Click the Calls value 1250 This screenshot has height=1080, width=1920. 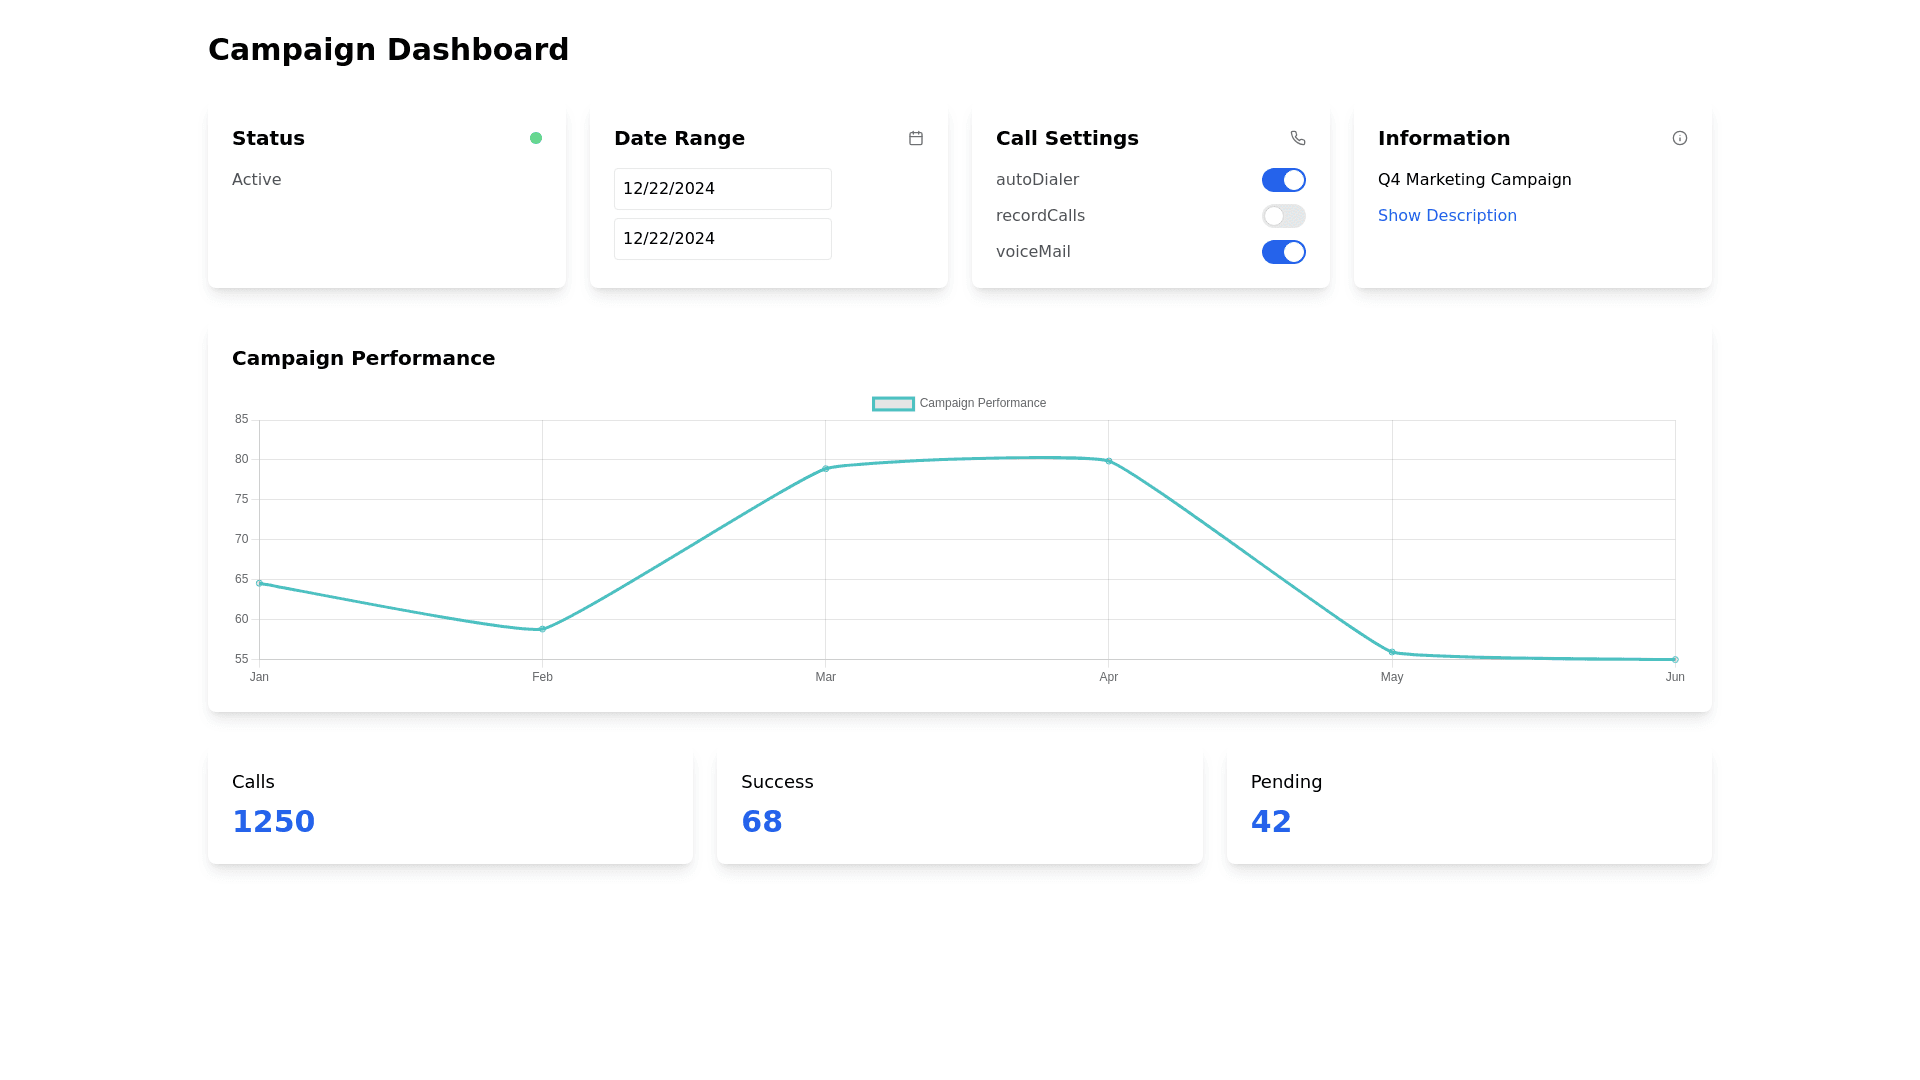click(x=273, y=822)
